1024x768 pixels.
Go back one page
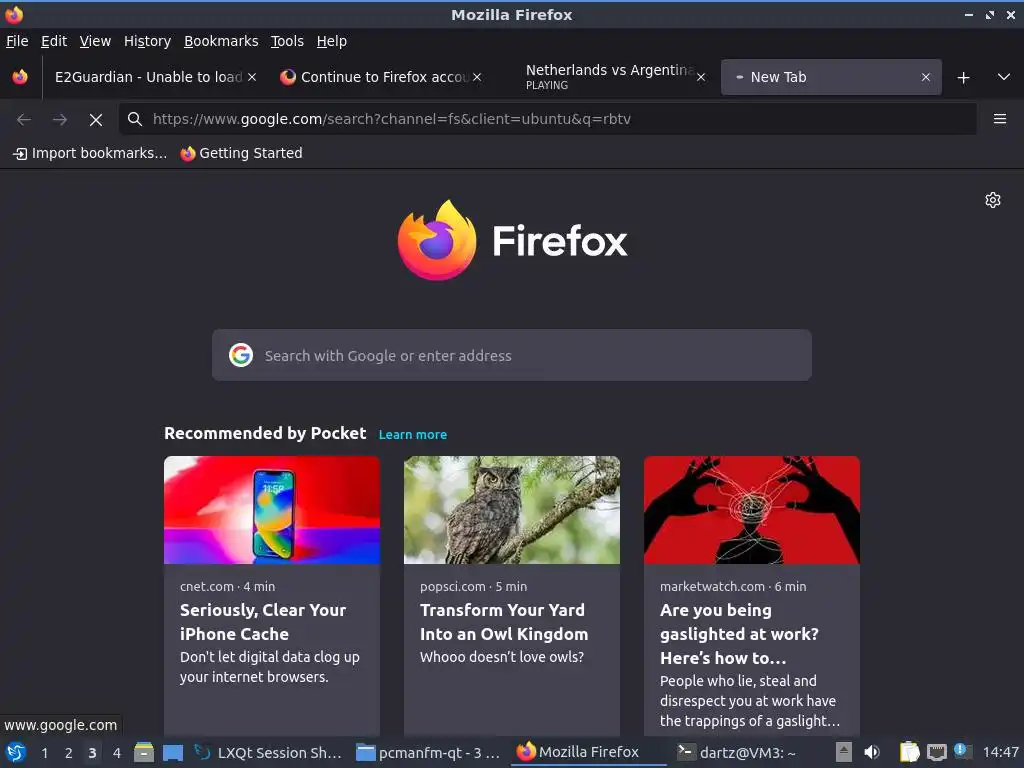24,120
